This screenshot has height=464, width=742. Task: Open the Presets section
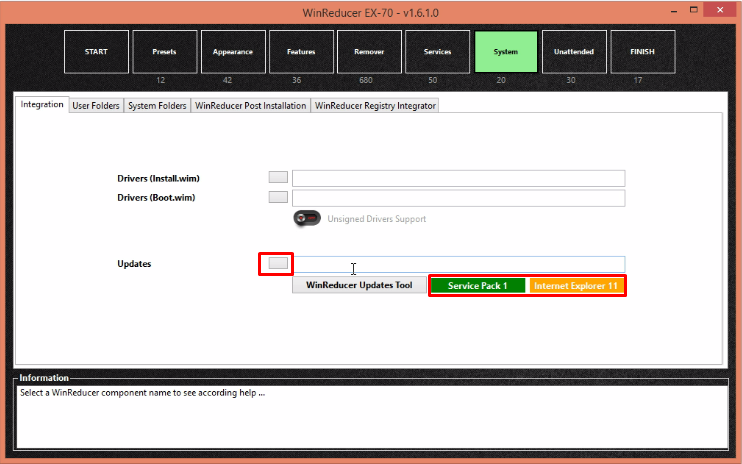165,52
